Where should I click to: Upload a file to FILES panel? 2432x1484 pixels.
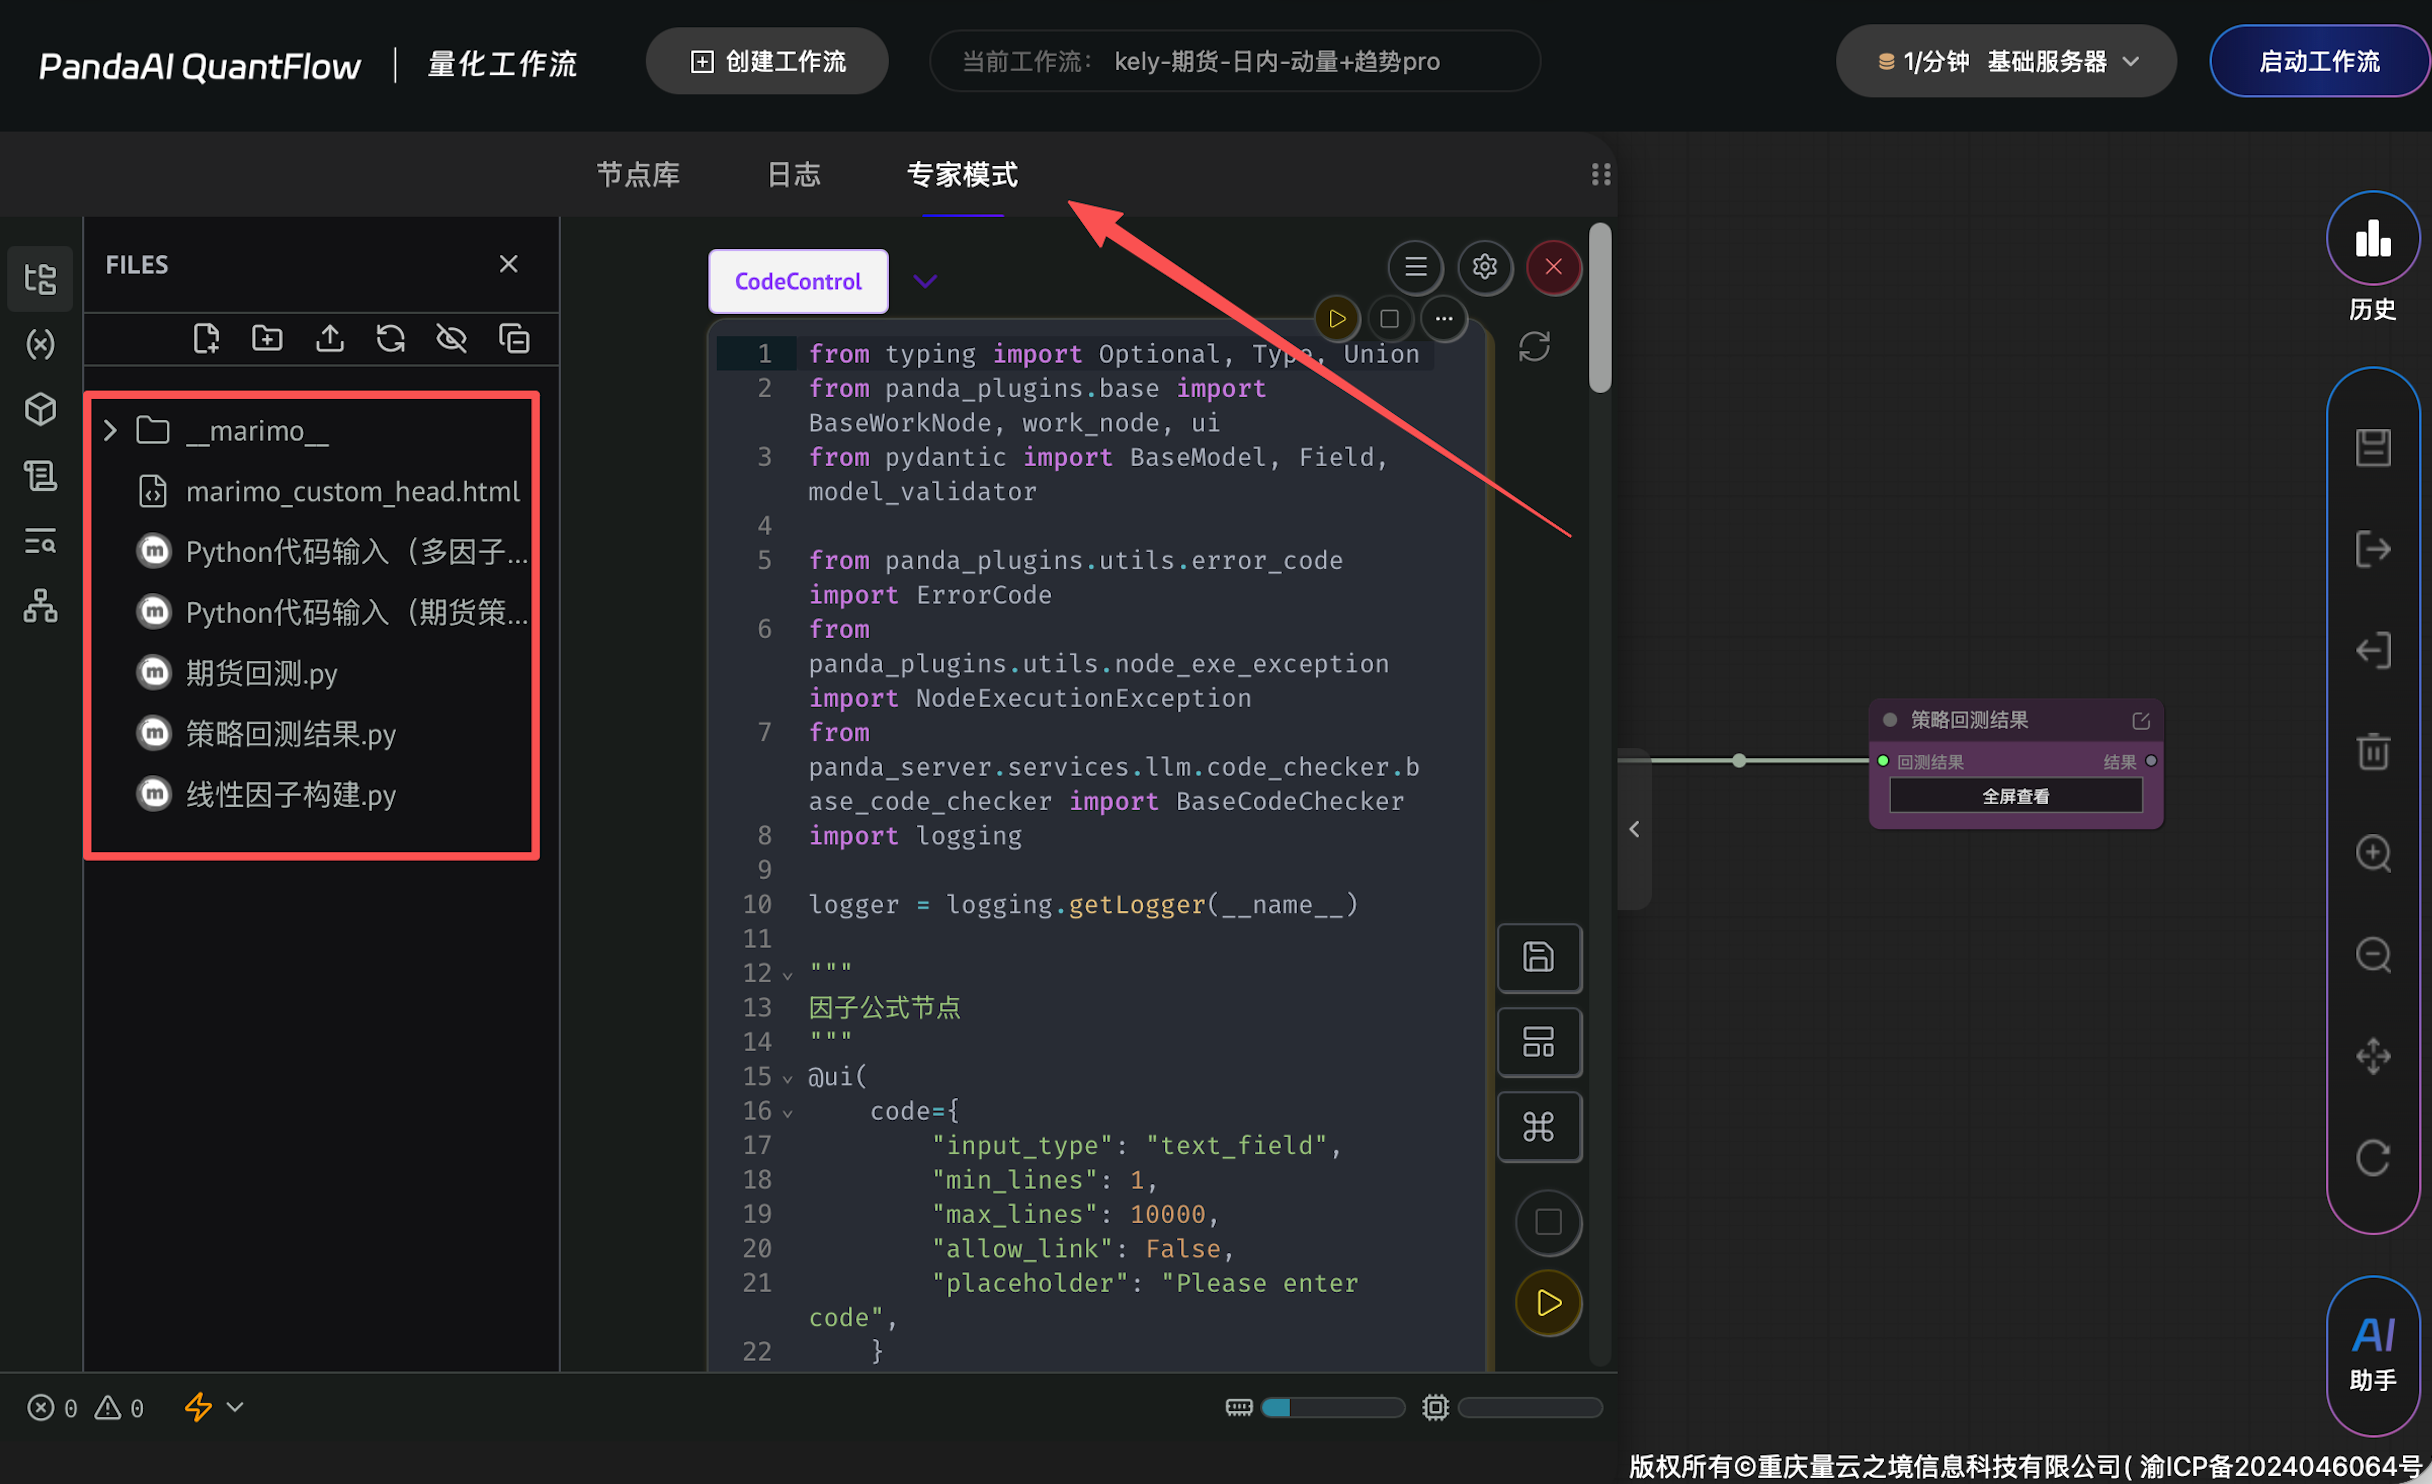(329, 339)
